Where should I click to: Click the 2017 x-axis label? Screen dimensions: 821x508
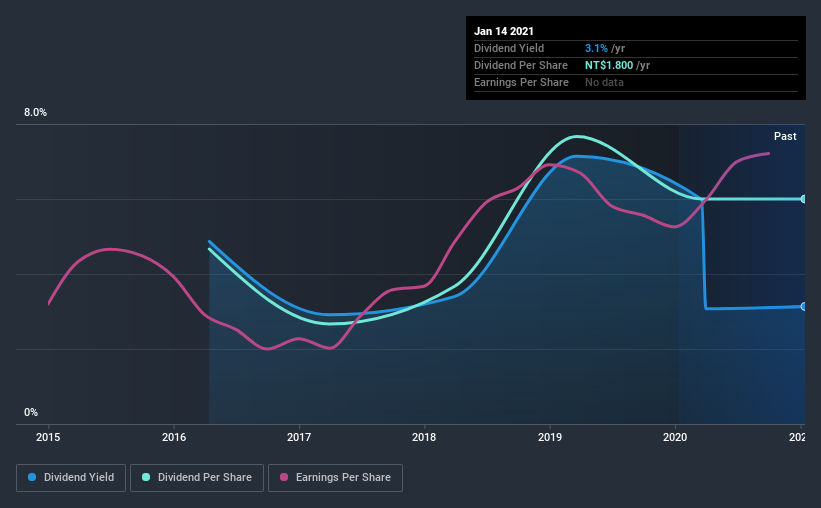(x=299, y=437)
